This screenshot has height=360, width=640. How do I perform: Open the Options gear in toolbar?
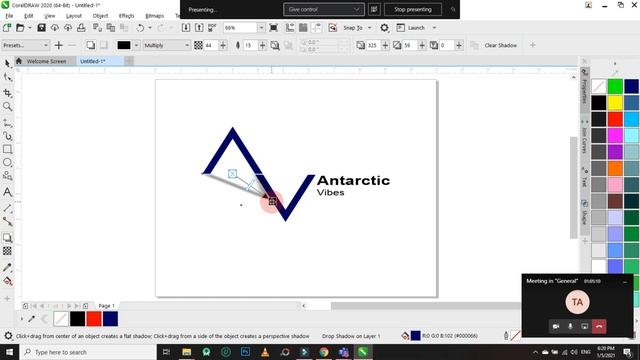pos(384,28)
